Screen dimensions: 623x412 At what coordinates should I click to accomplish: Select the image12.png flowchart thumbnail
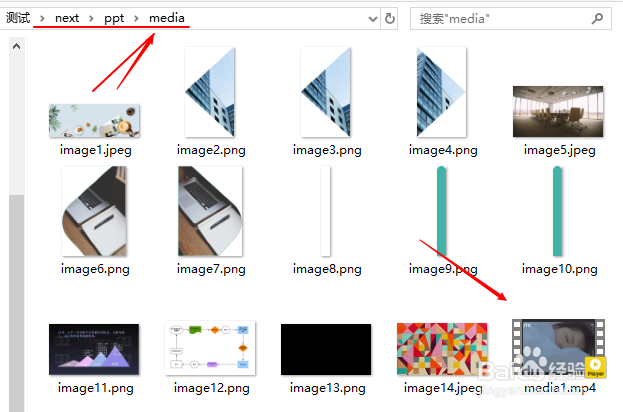210,348
